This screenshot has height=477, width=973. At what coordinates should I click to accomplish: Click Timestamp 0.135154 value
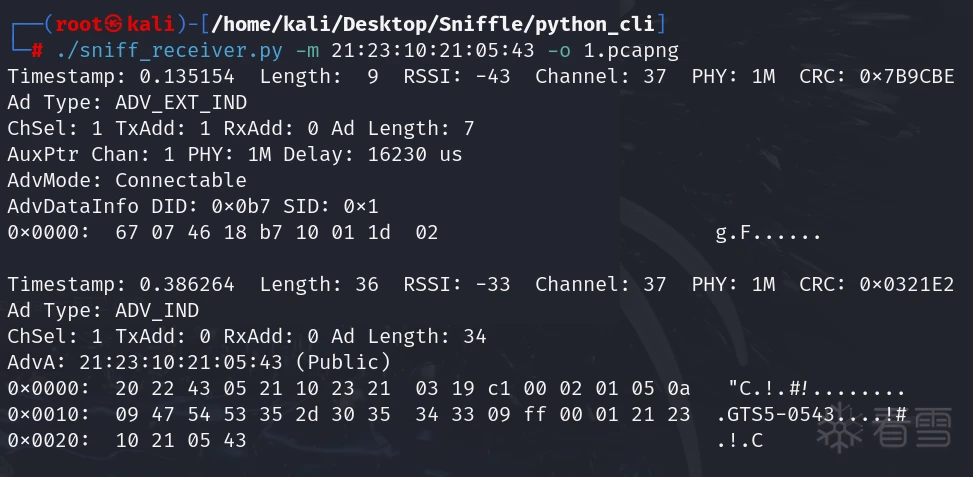187,76
